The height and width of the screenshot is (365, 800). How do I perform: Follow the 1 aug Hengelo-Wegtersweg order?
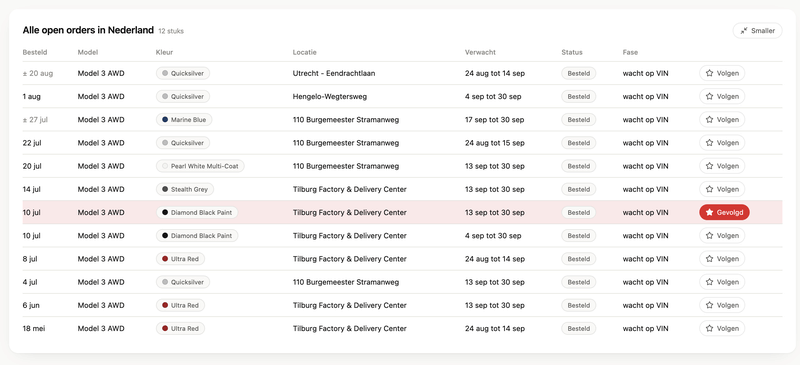pyautogui.click(x=721, y=96)
